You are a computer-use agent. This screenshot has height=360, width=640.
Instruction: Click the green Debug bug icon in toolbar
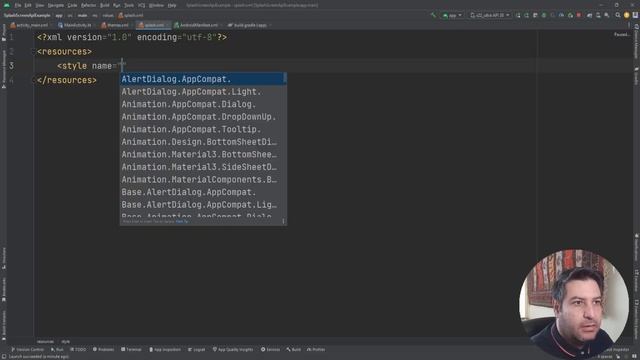pyautogui.click(x=544, y=15)
